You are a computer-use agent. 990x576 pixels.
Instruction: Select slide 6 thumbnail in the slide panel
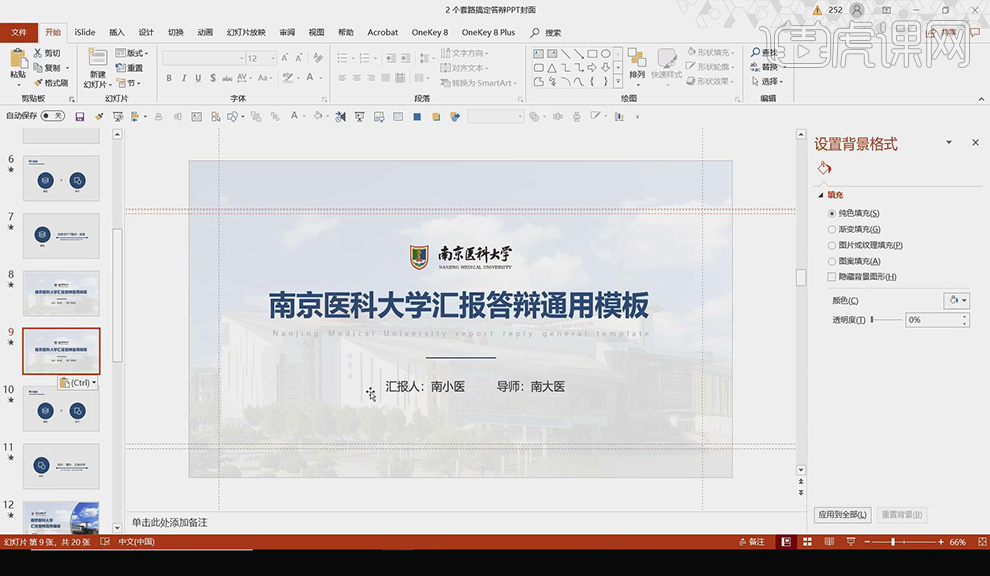coord(61,180)
